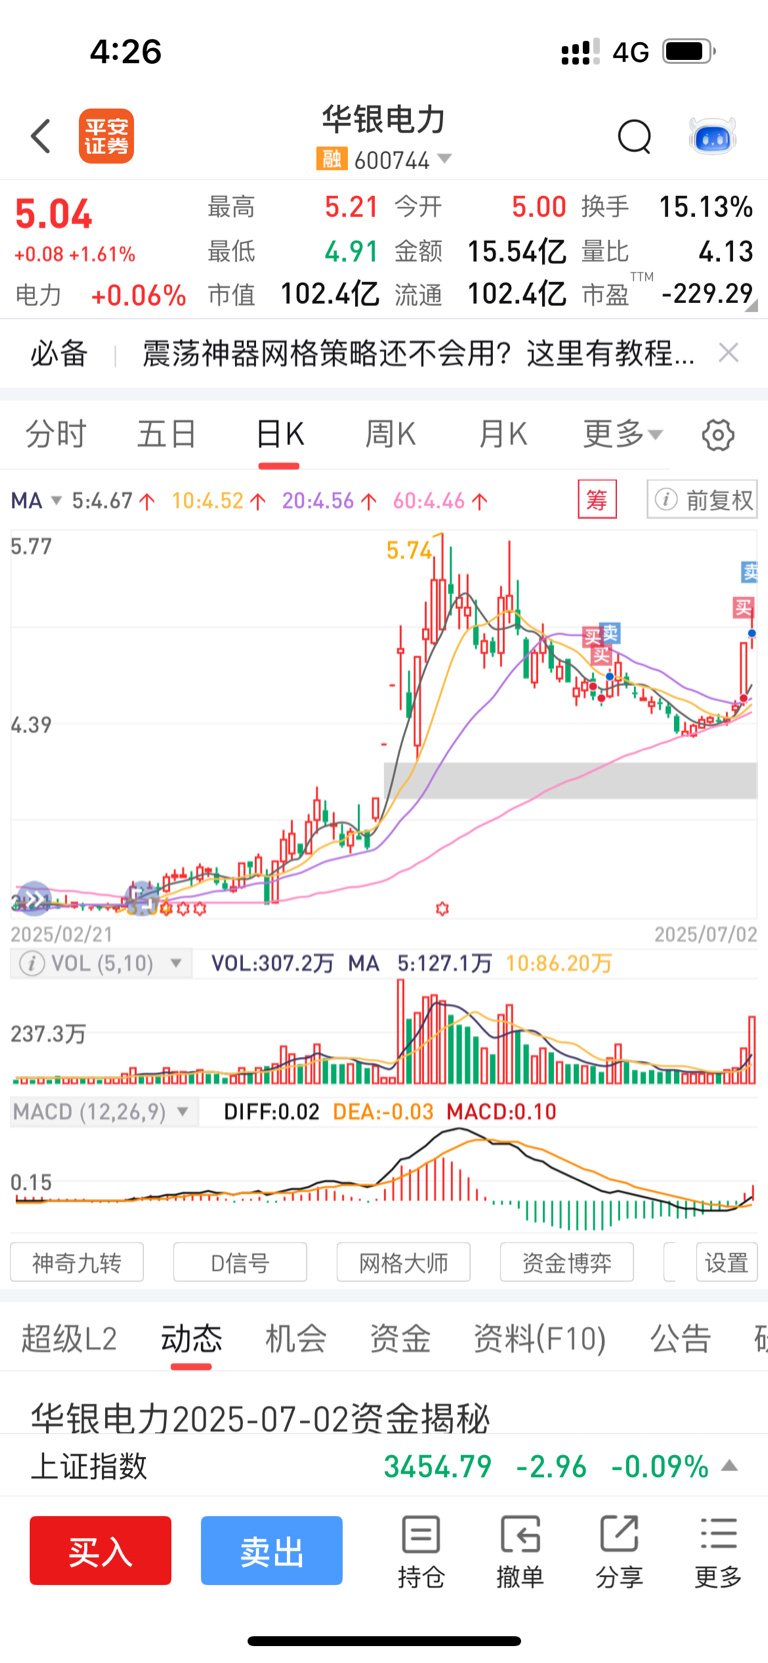The image size is (768, 1663).
Task: Select the 网格大师 indicator button
Action: [x=403, y=1262]
